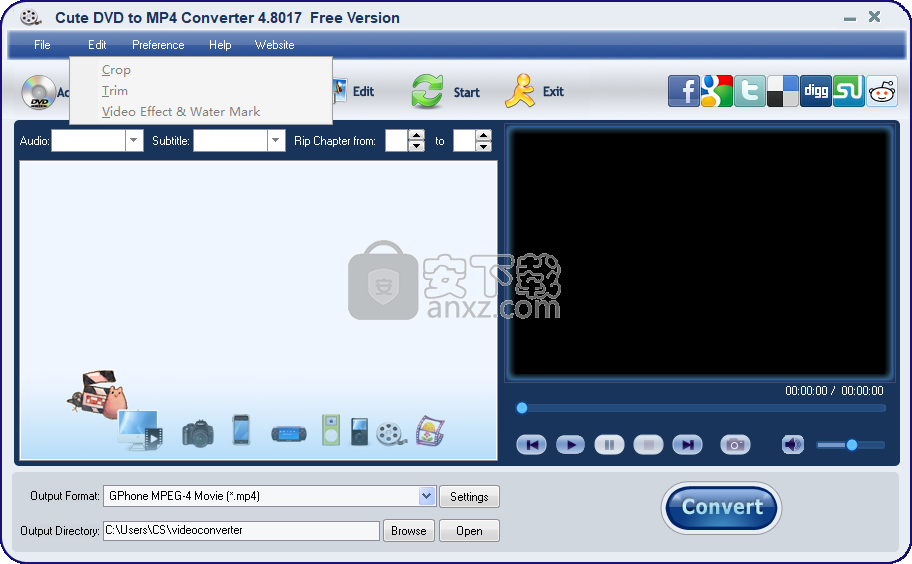Take a snapshot with the camera button

tap(735, 445)
